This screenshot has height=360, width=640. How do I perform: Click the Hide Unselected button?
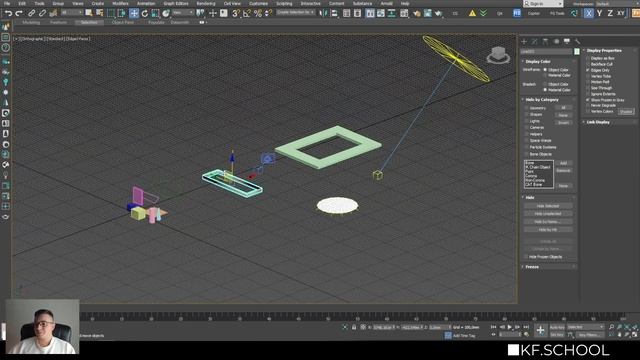[548, 214]
